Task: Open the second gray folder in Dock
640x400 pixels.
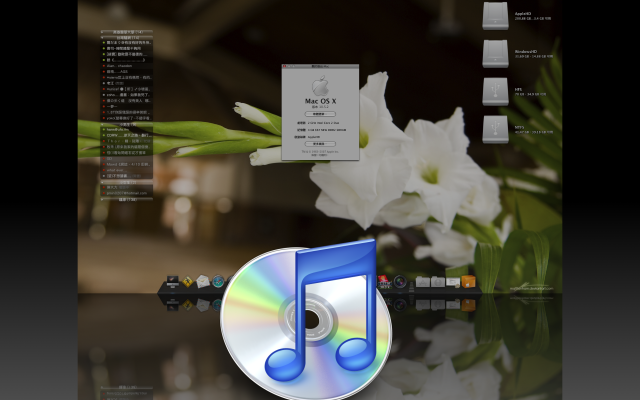Action: pyautogui.click(x=438, y=282)
